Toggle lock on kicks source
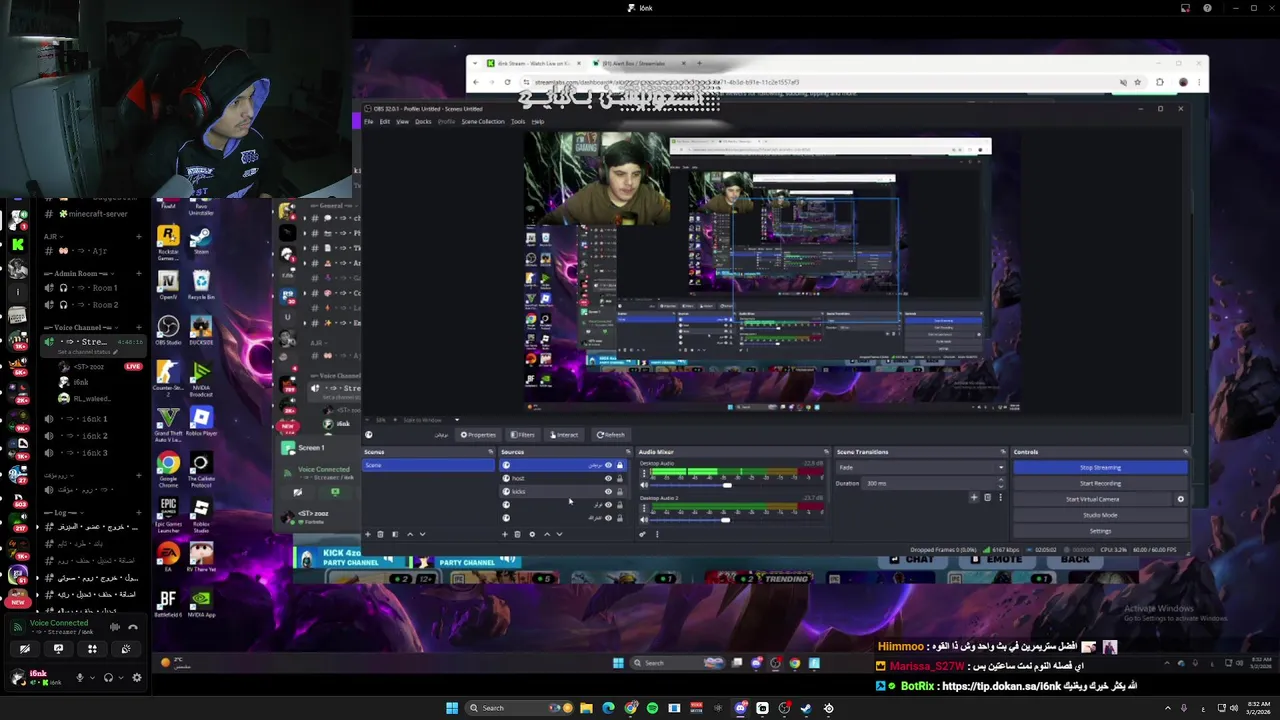Screen dimensions: 1280x720 coord(620,491)
